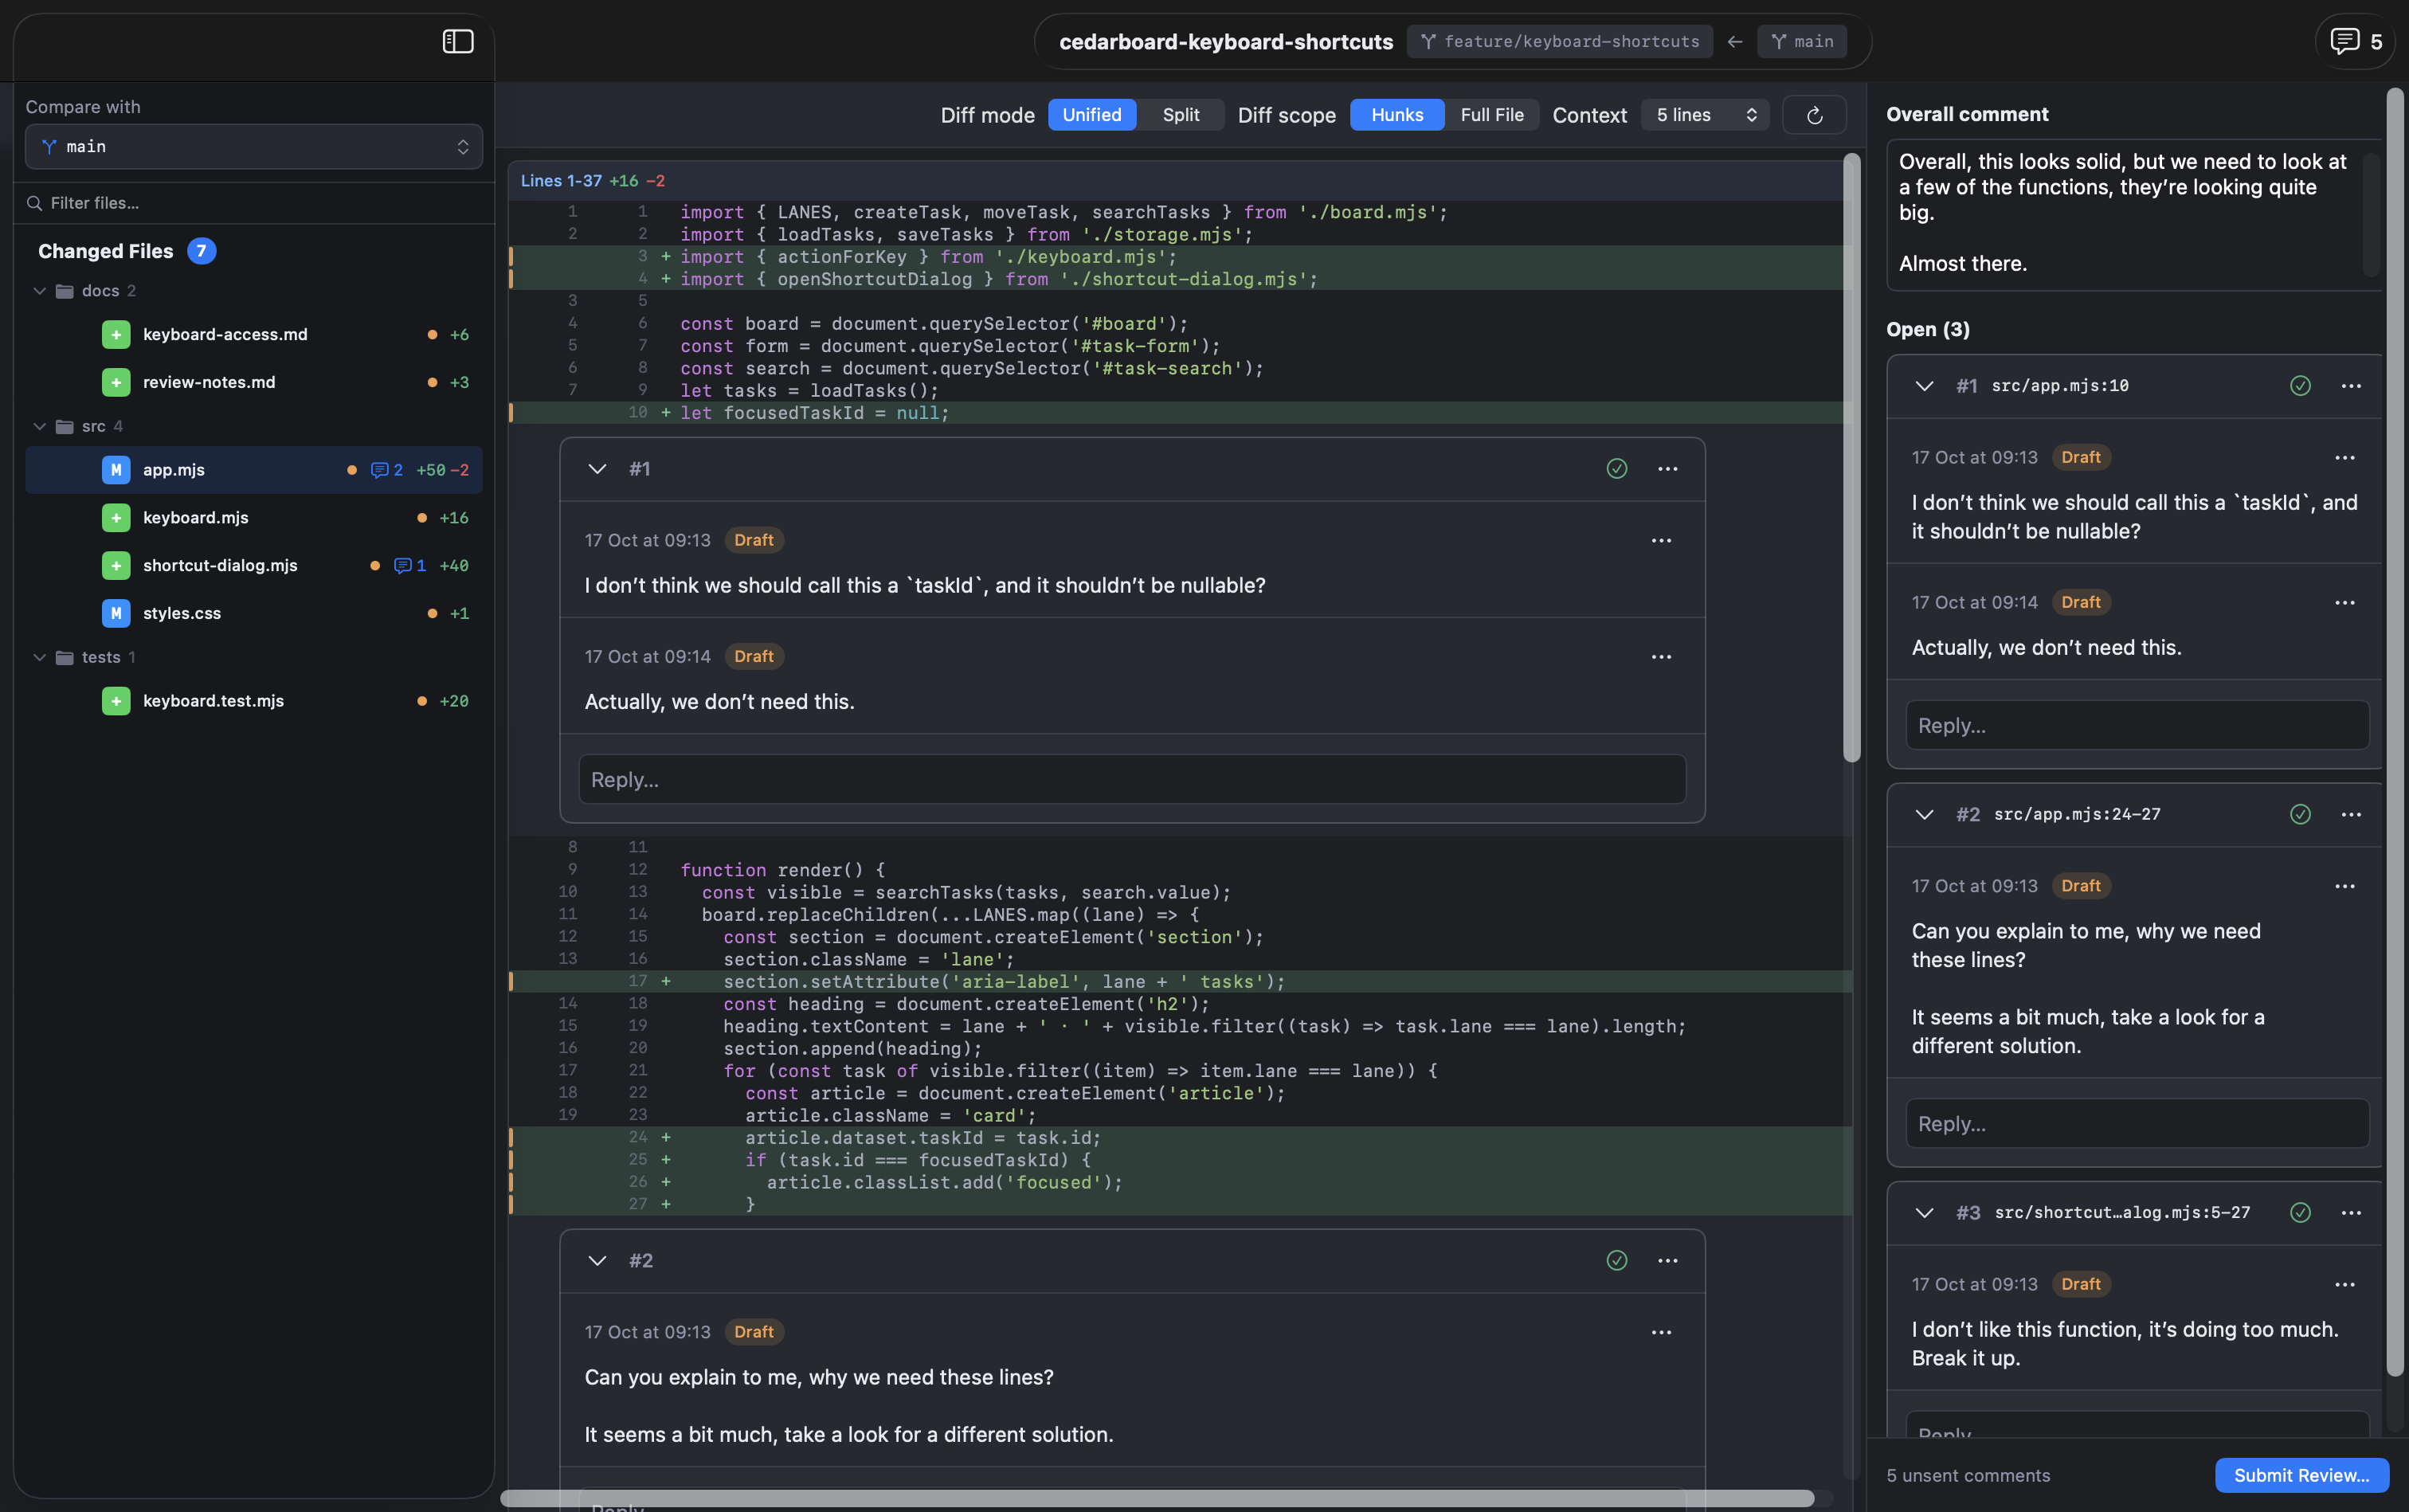The width and height of the screenshot is (2409, 1512).
Task: Switch diff mode to Split
Action: 1181,115
